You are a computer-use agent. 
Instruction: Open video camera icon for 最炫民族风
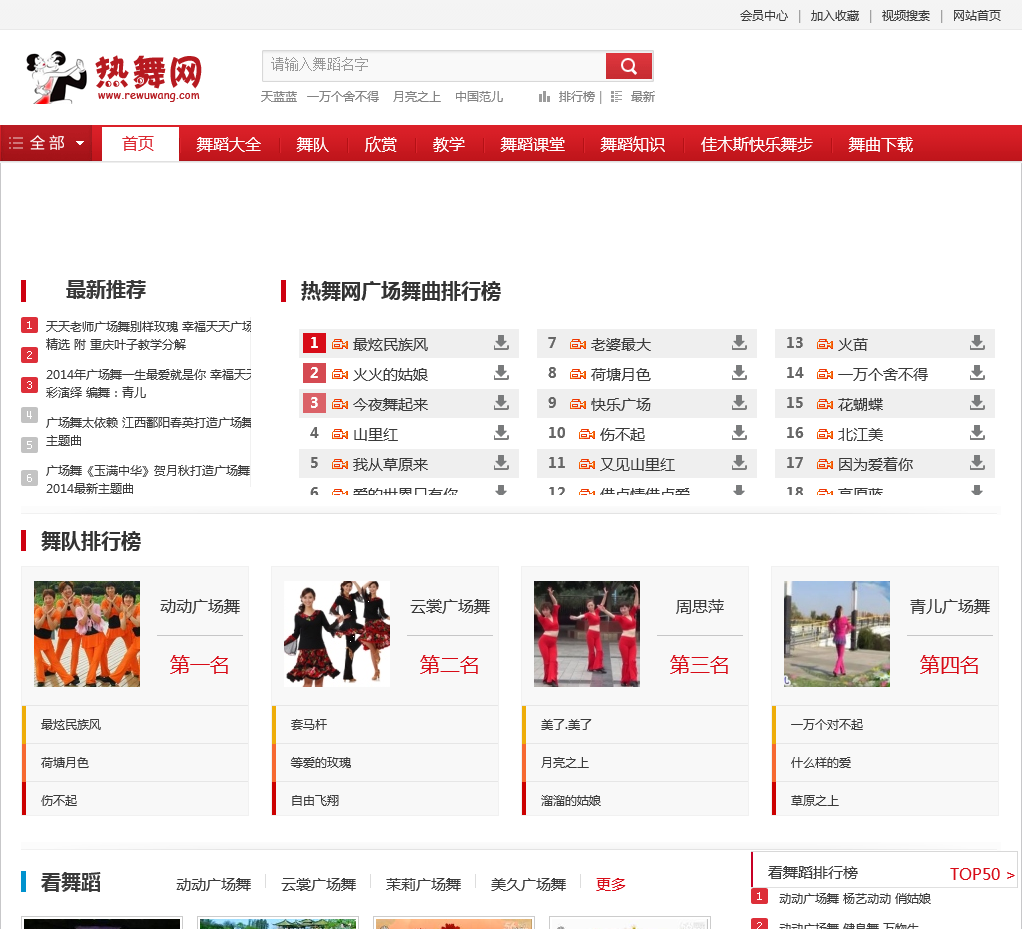[x=340, y=344]
